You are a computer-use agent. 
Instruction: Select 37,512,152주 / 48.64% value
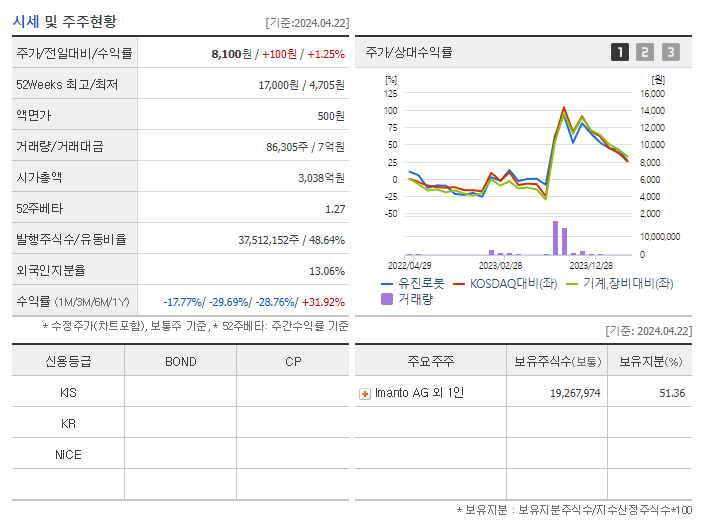point(291,240)
